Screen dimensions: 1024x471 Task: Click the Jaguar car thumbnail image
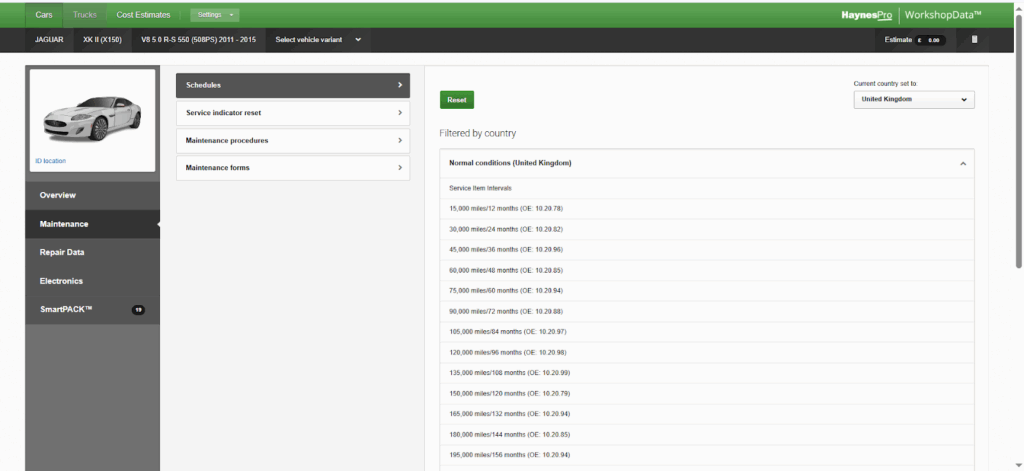click(92, 115)
